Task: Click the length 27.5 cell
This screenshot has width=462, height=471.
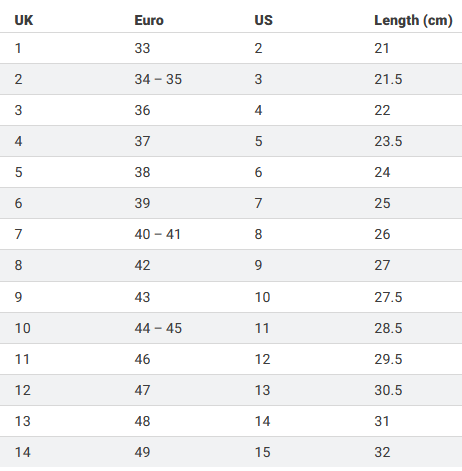Action: click(x=388, y=297)
